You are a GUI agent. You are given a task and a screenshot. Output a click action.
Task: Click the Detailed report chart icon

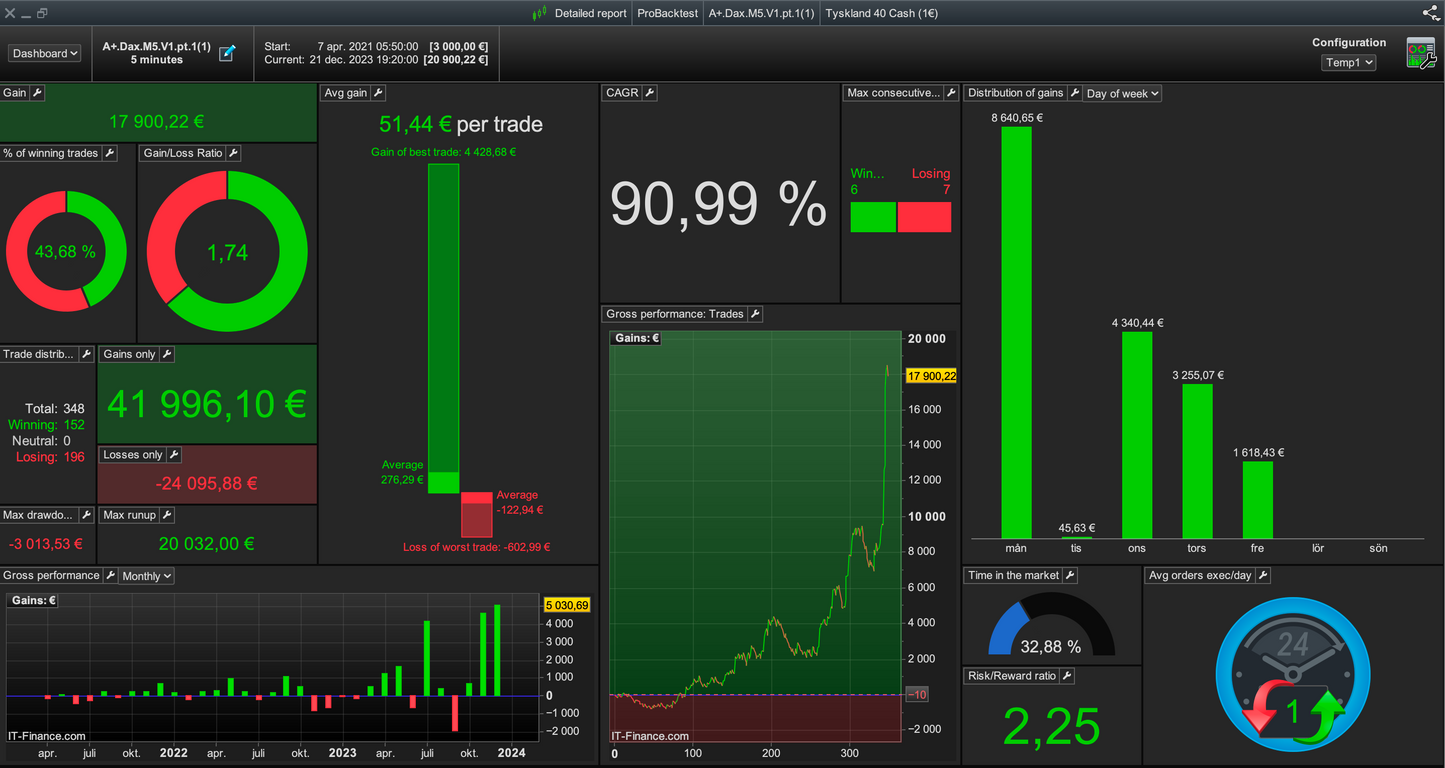click(x=540, y=13)
